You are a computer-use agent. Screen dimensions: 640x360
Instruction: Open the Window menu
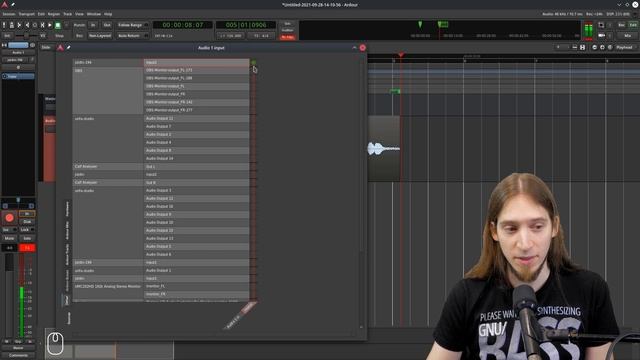(93, 14)
